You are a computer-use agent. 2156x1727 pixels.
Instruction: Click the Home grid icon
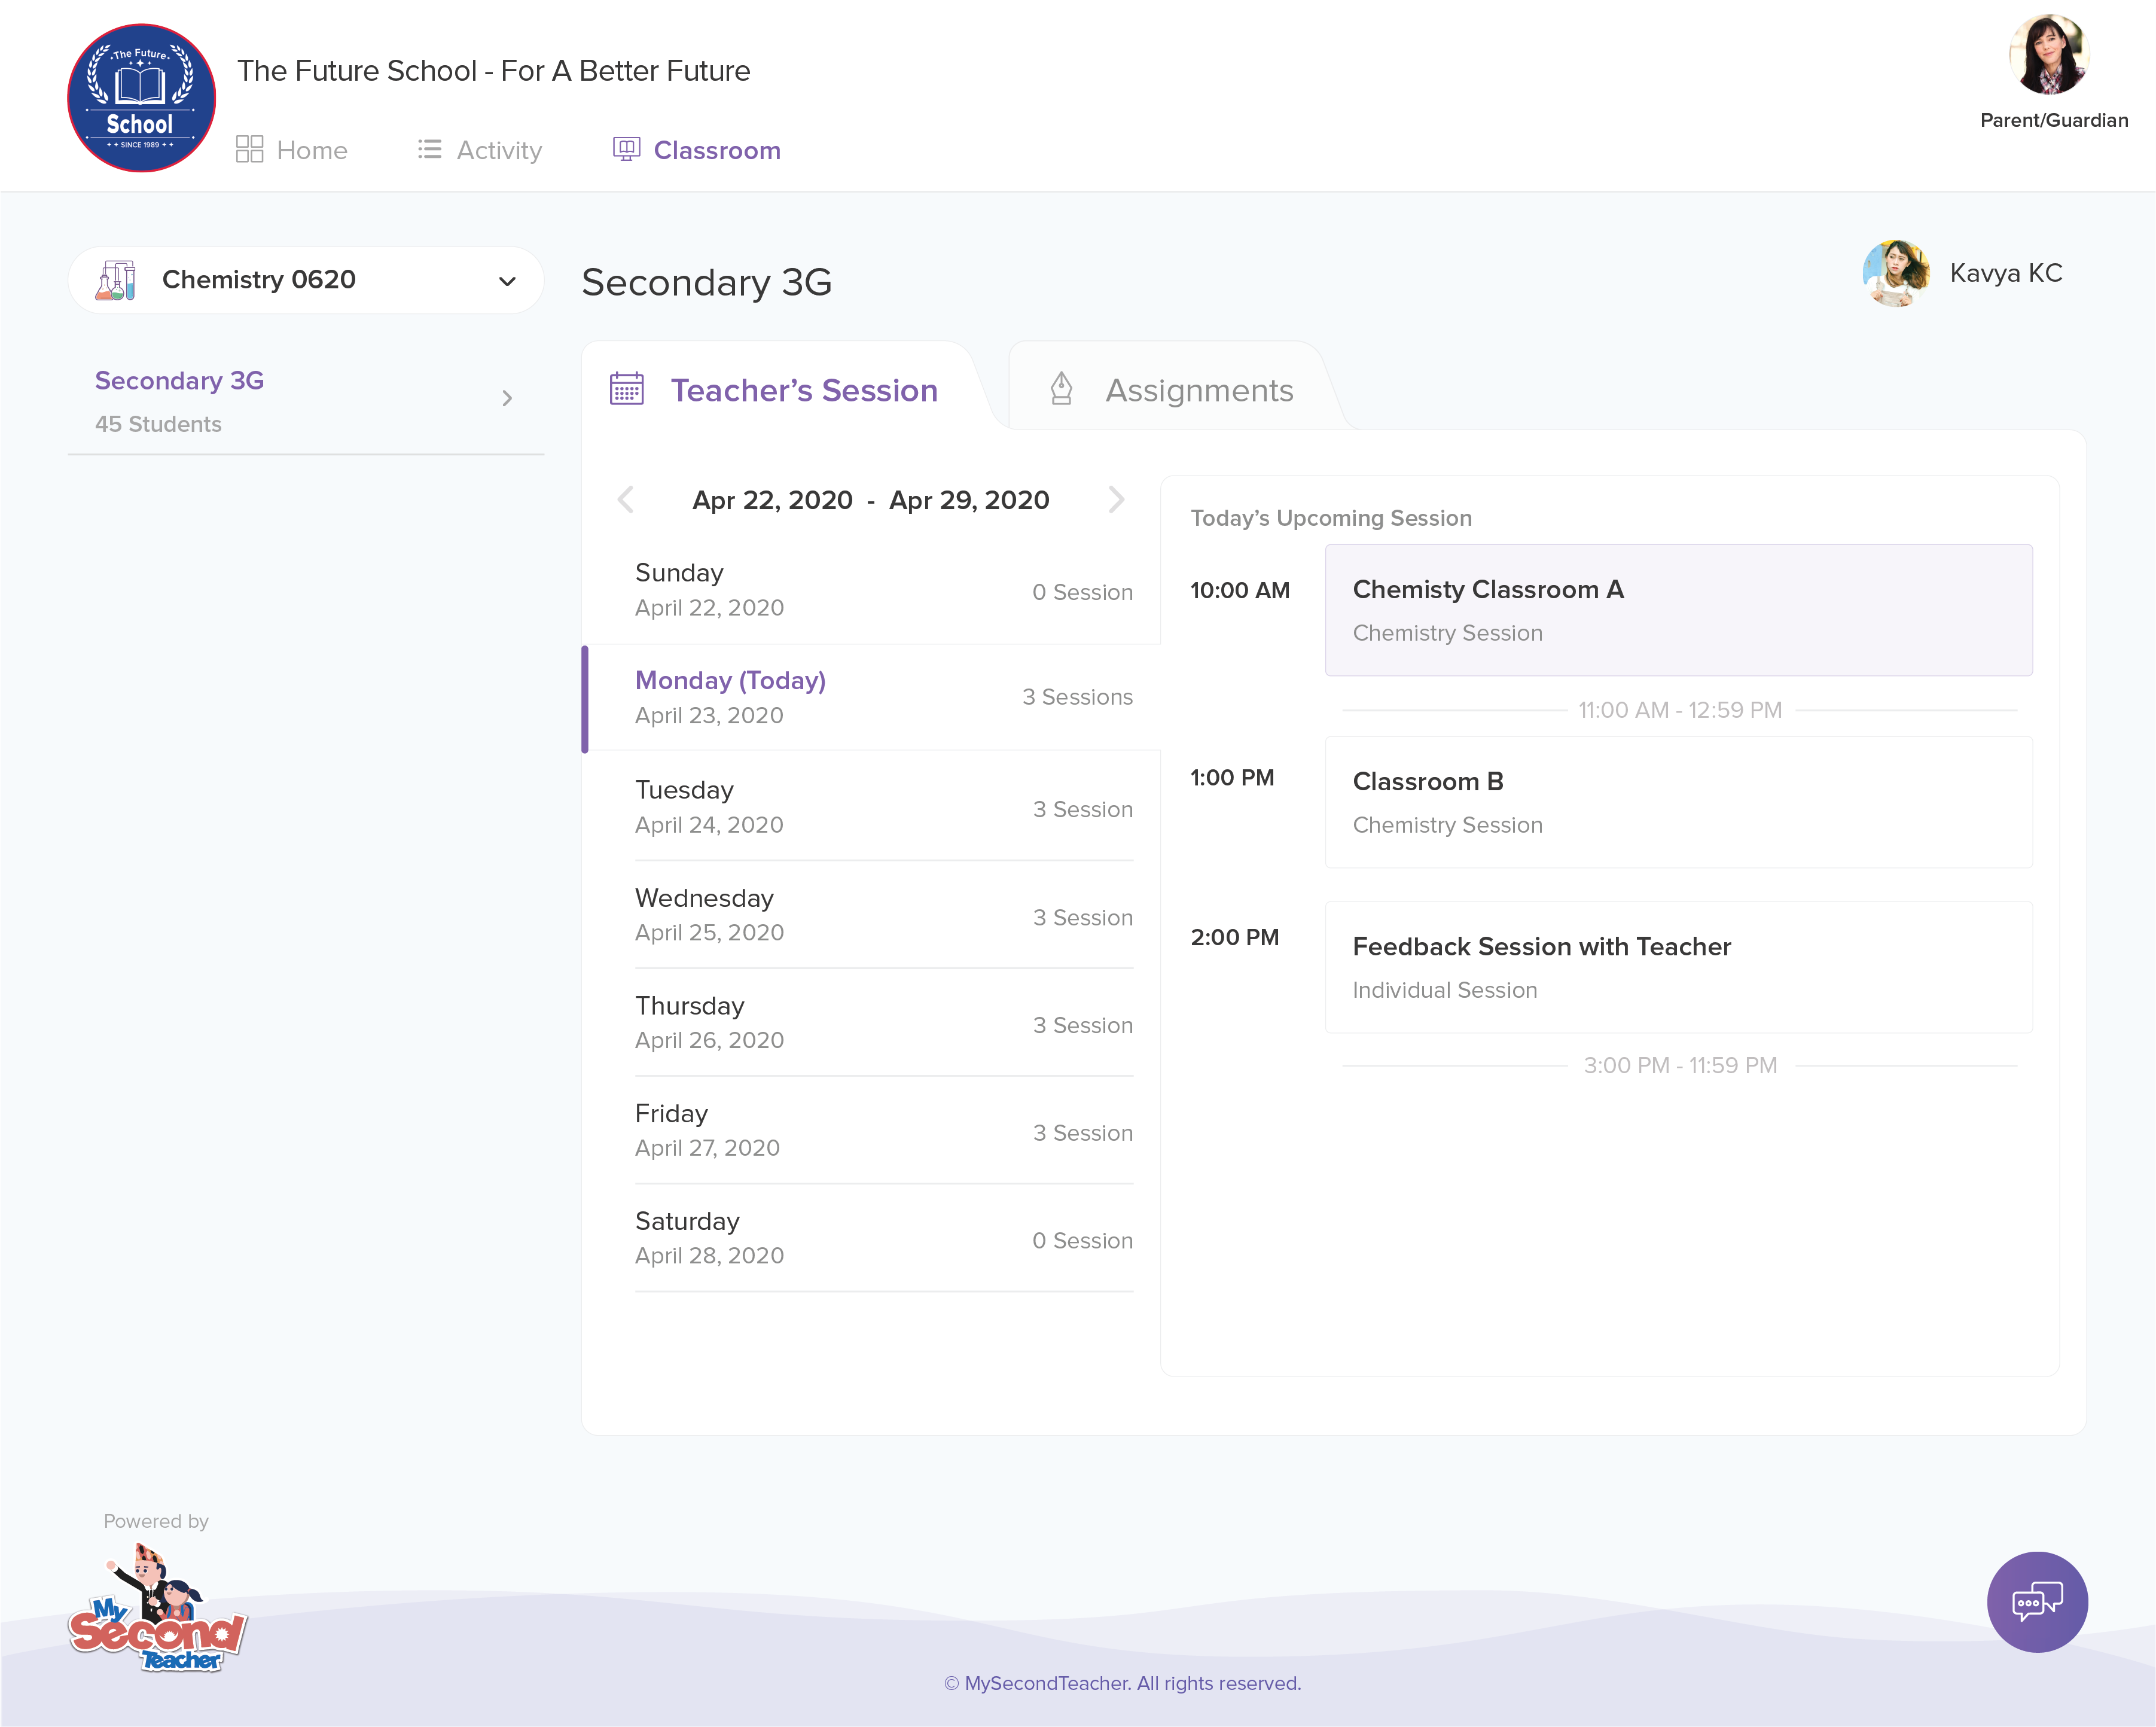pos(249,149)
